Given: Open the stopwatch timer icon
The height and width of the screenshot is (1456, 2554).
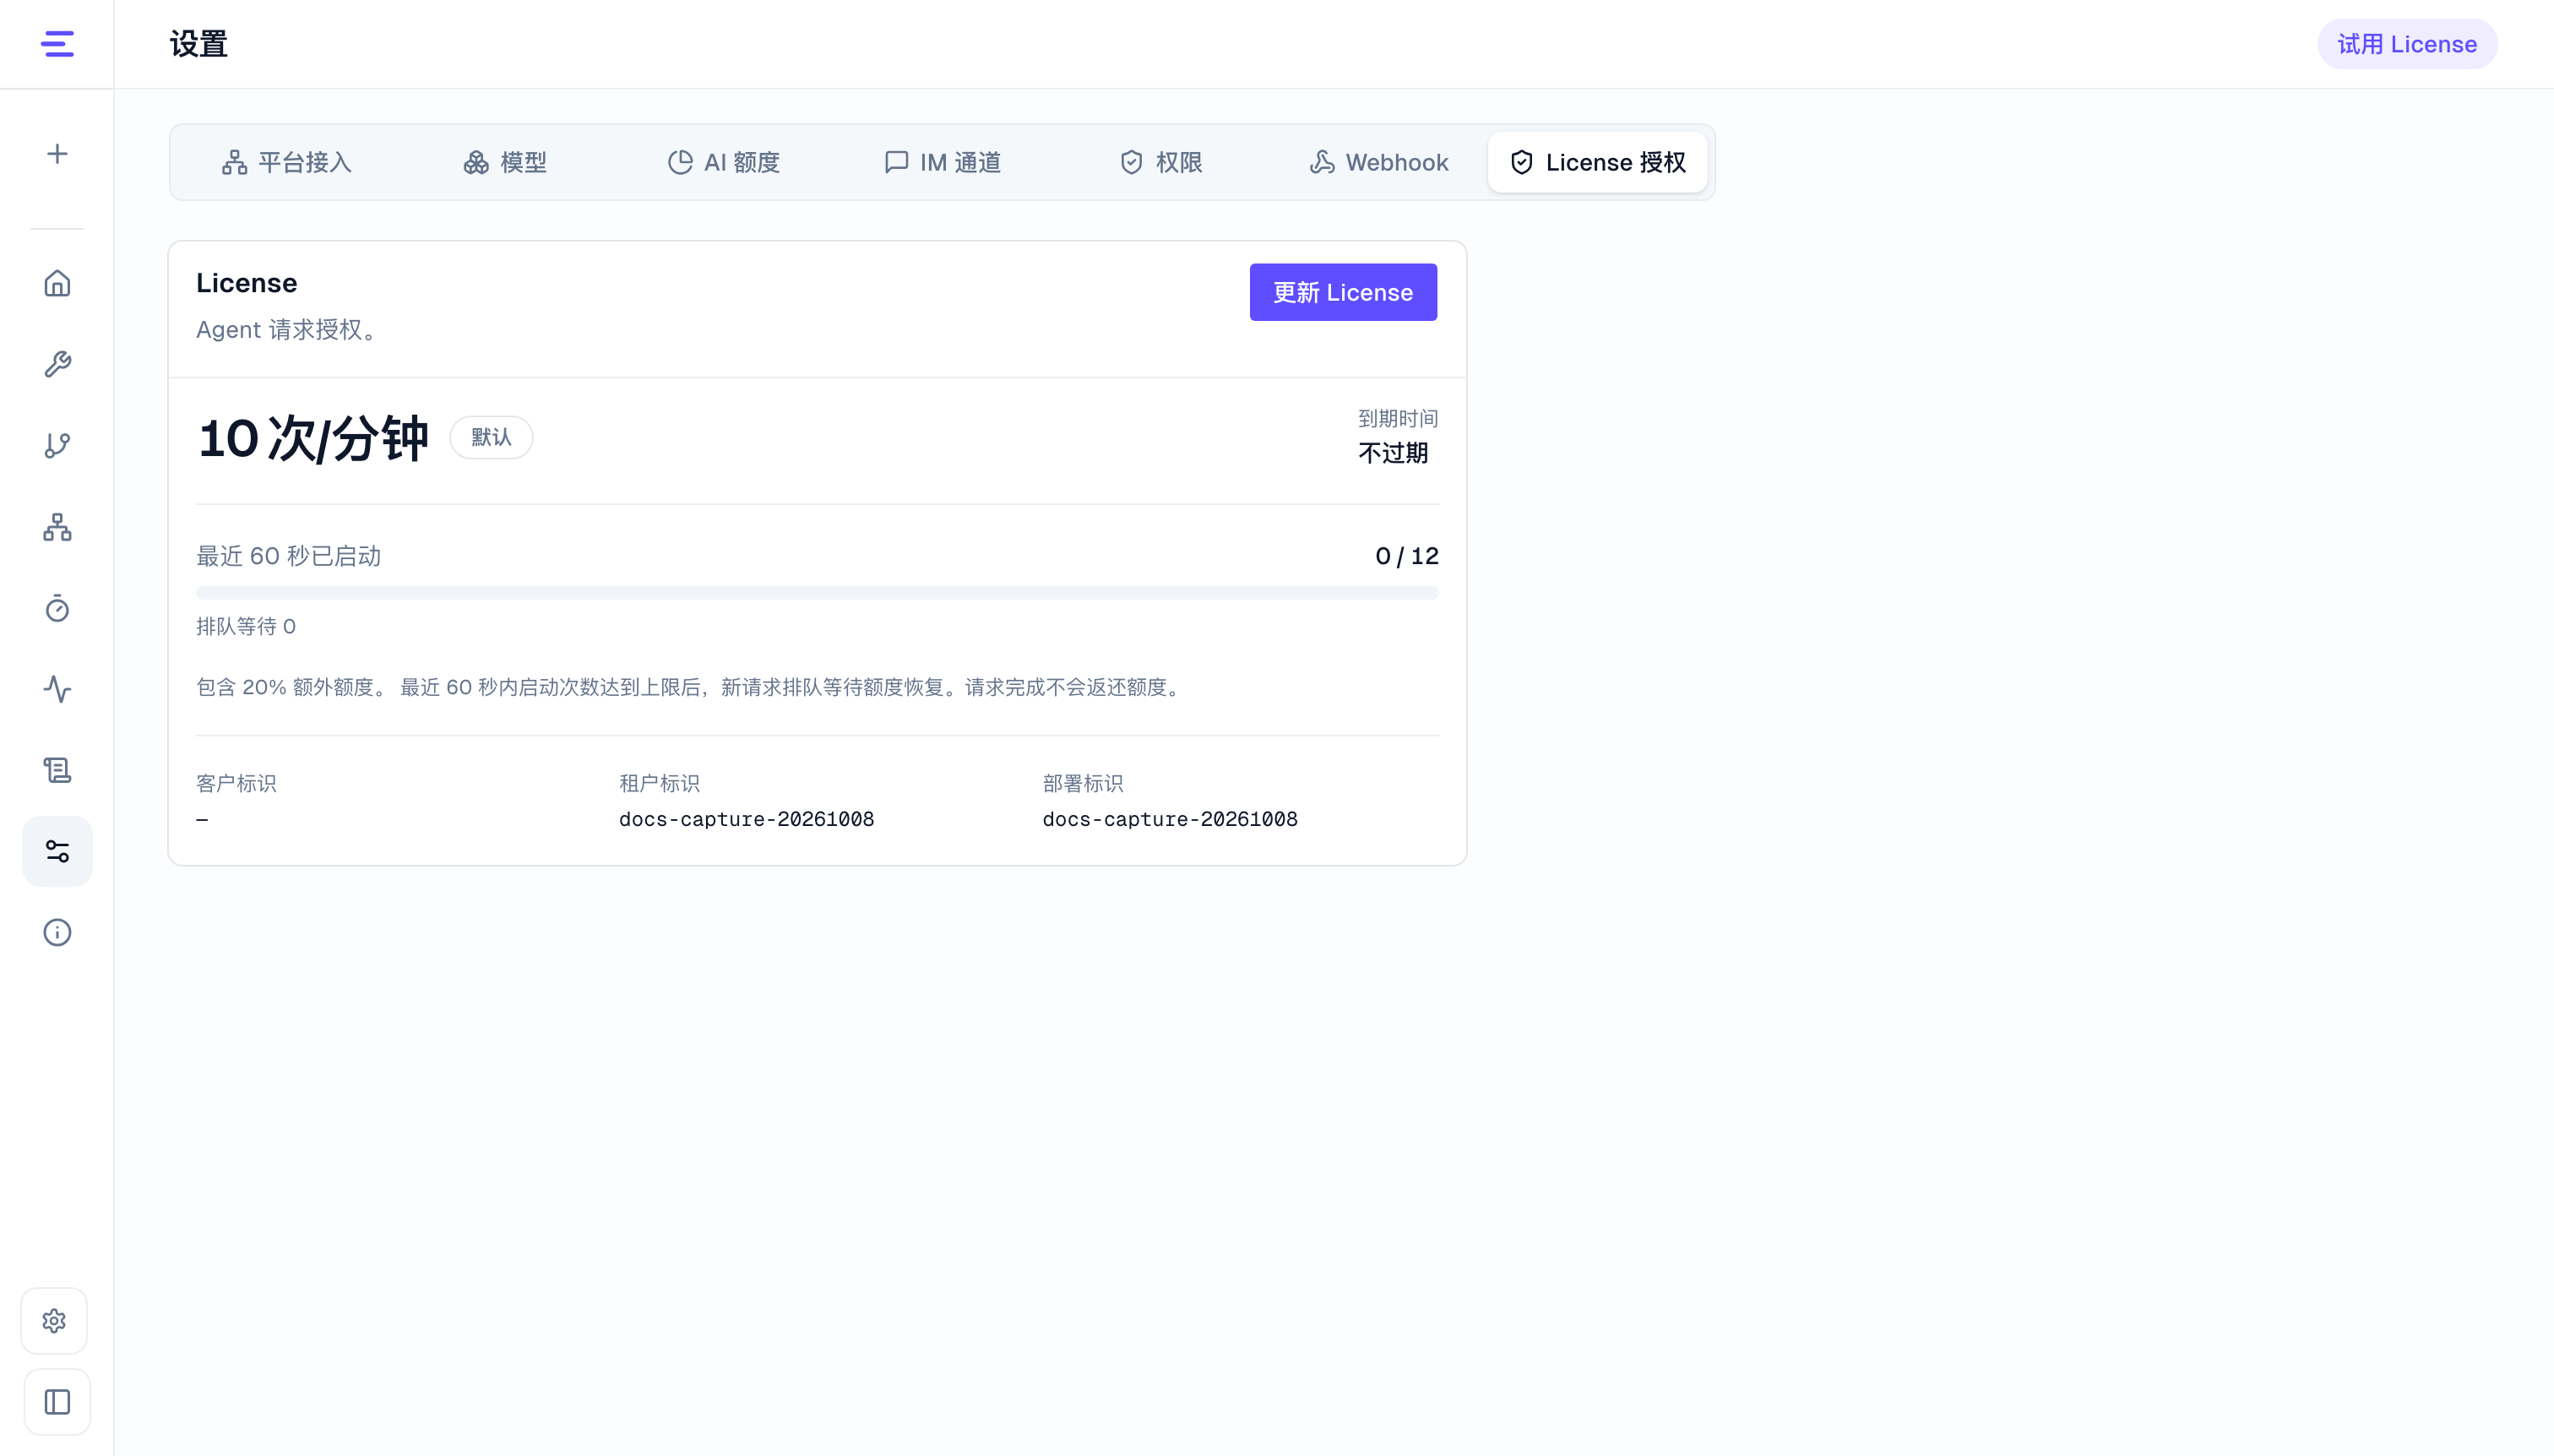Looking at the screenshot, I should [x=57, y=608].
